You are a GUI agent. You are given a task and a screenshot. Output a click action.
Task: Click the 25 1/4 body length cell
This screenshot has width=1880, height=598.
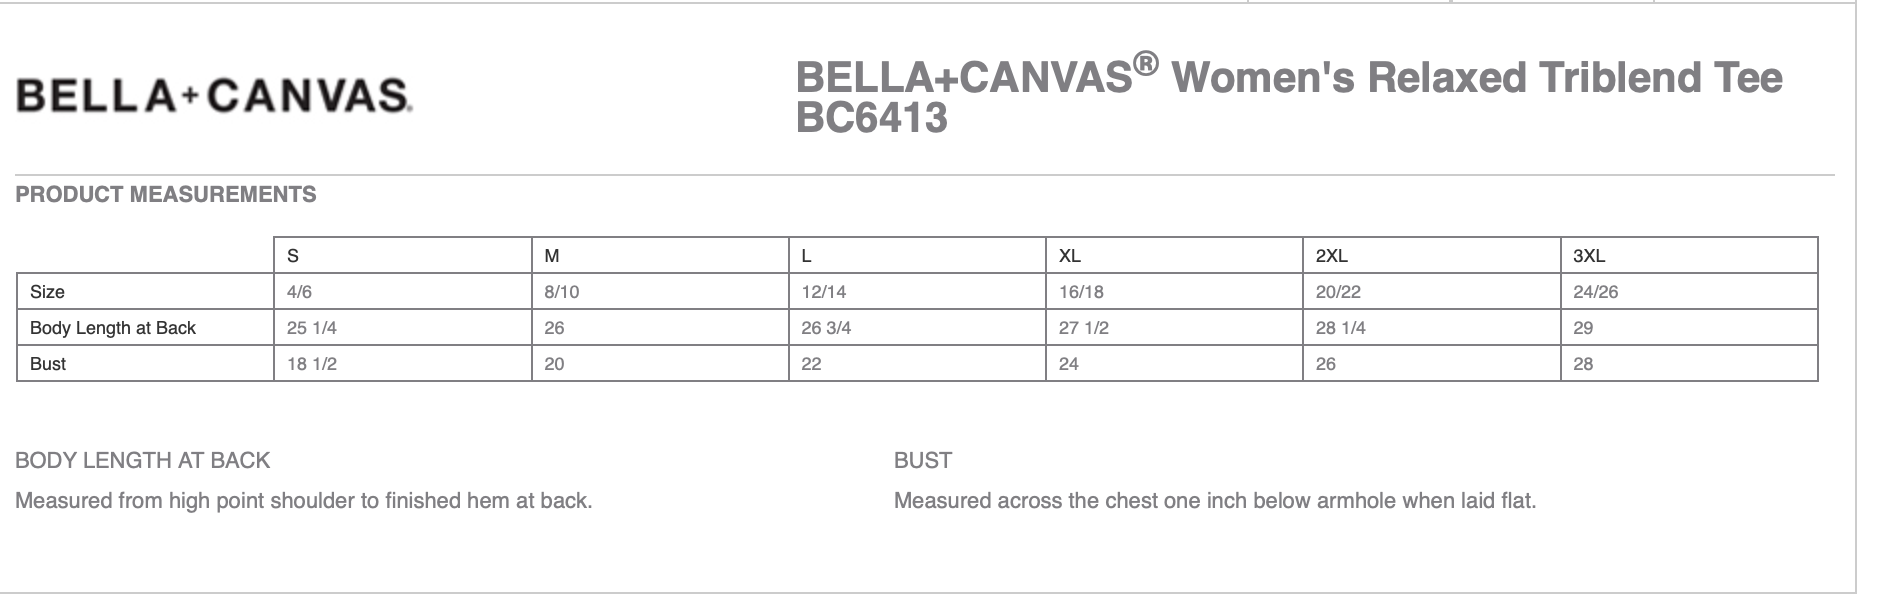tap(311, 328)
